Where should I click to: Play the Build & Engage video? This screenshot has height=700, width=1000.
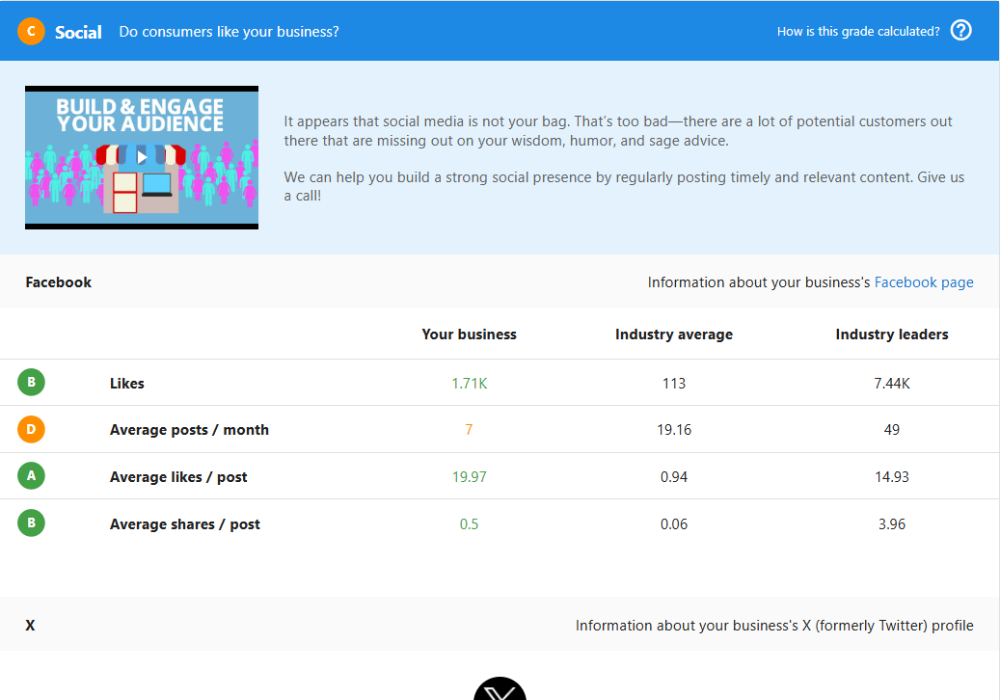[x=142, y=156]
